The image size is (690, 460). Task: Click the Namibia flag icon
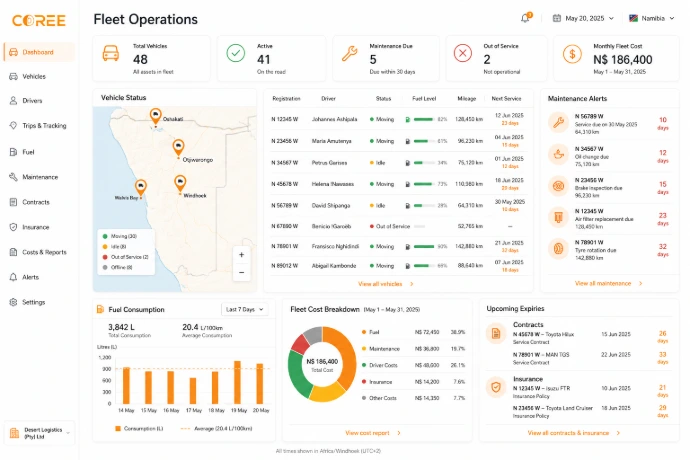(633, 18)
